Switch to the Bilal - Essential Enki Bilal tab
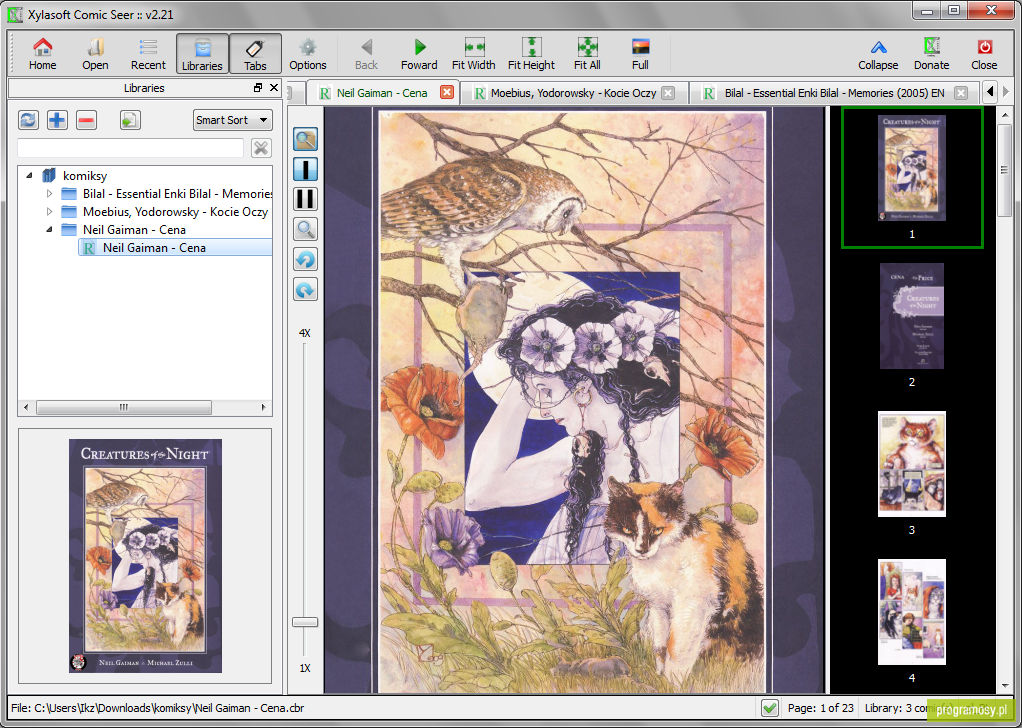This screenshot has height=728, width=1022. click(834, 93)
